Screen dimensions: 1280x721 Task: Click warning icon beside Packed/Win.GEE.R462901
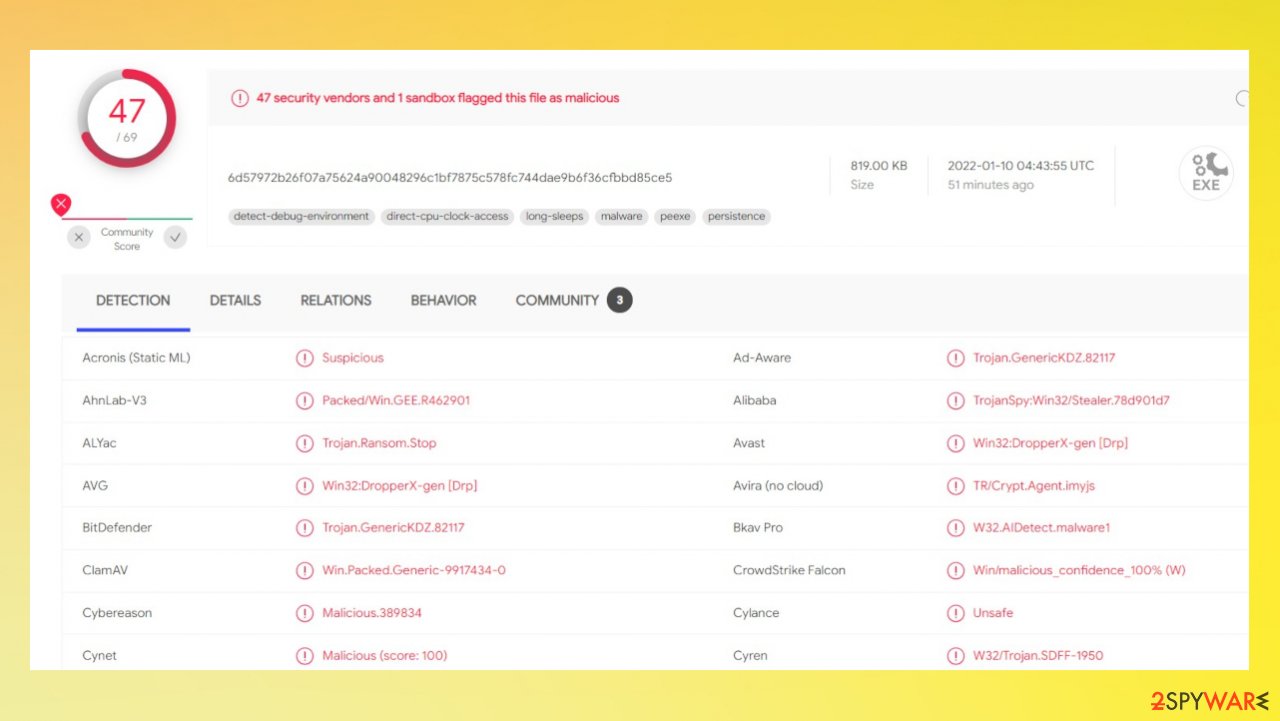click(305, 401)
